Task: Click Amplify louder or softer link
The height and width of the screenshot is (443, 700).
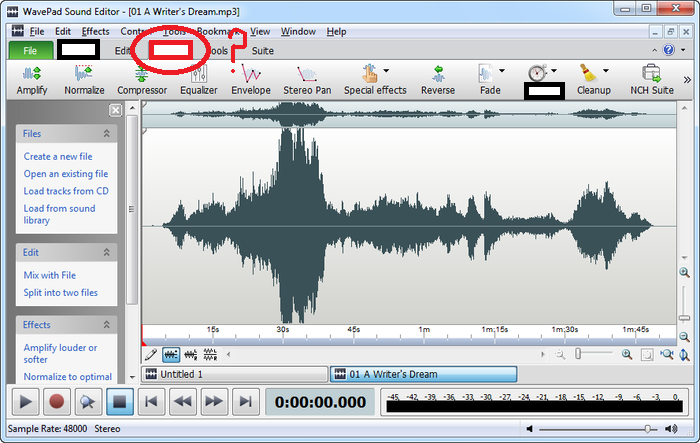Action: tap(60, 354)
